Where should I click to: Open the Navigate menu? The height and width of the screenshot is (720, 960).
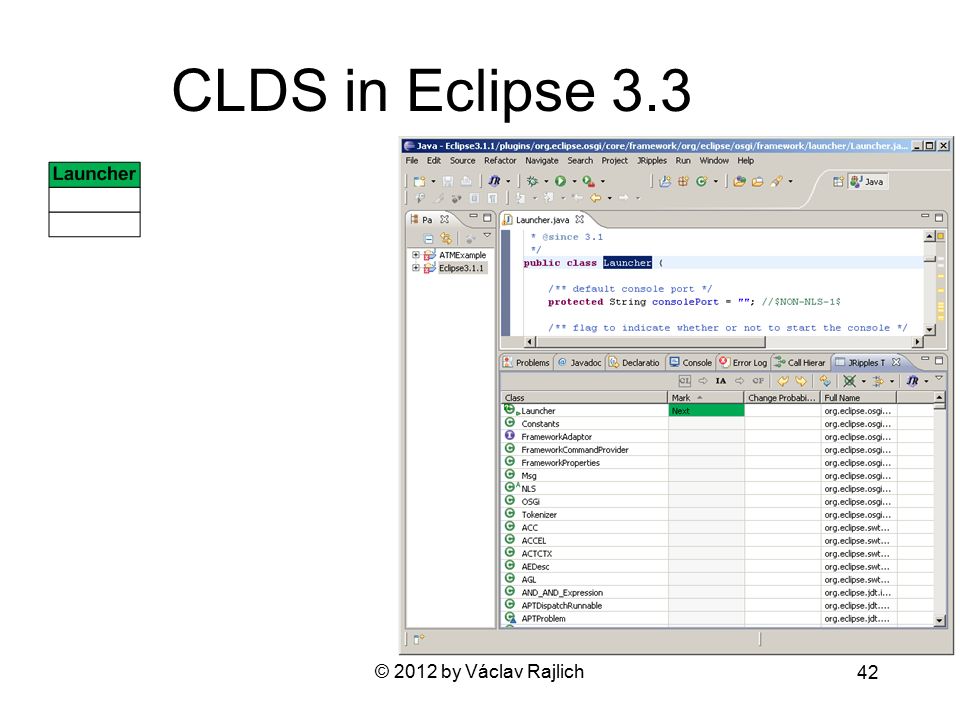542,160
